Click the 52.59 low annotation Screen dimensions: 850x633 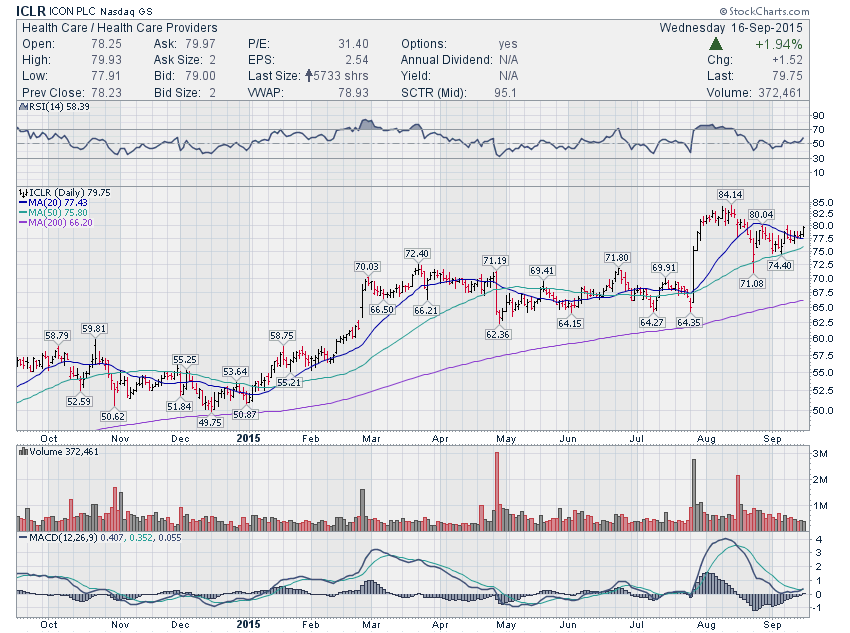pyautogui.click(x=79, y=402)
